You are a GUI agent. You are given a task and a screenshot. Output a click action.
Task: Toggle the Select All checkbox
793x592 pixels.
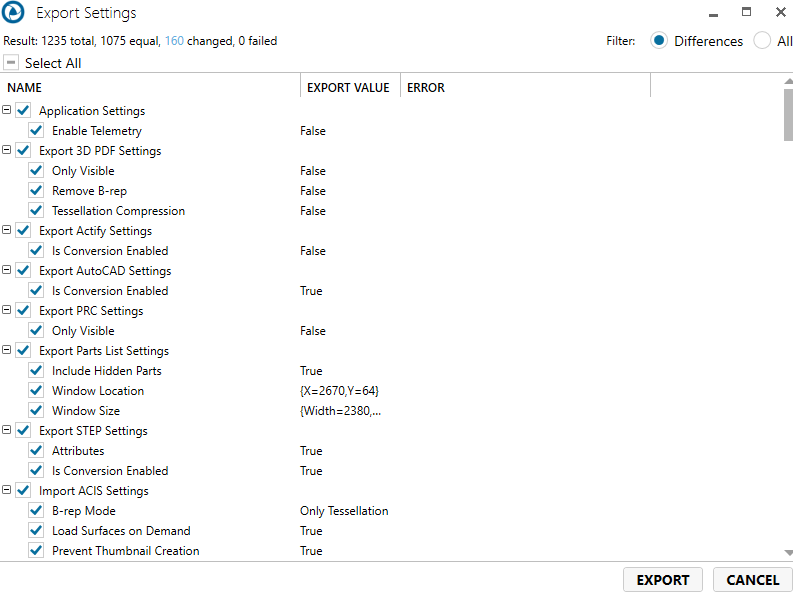[x=11, y=63]
